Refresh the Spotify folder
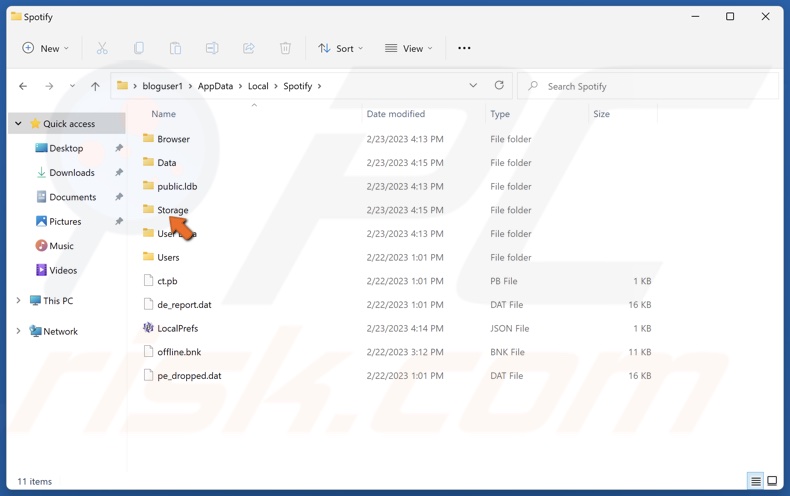This screenshot has height=496, width=790. click(499, 86)
